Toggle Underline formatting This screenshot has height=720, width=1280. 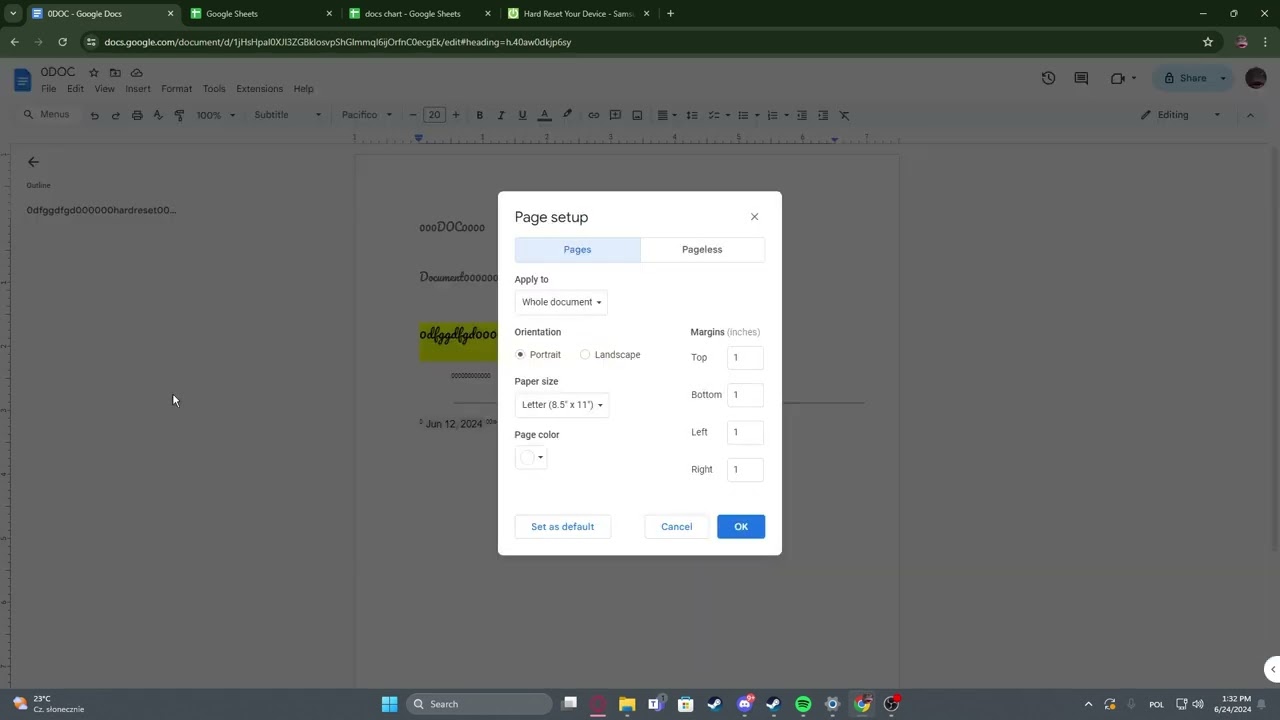(522, 115)
